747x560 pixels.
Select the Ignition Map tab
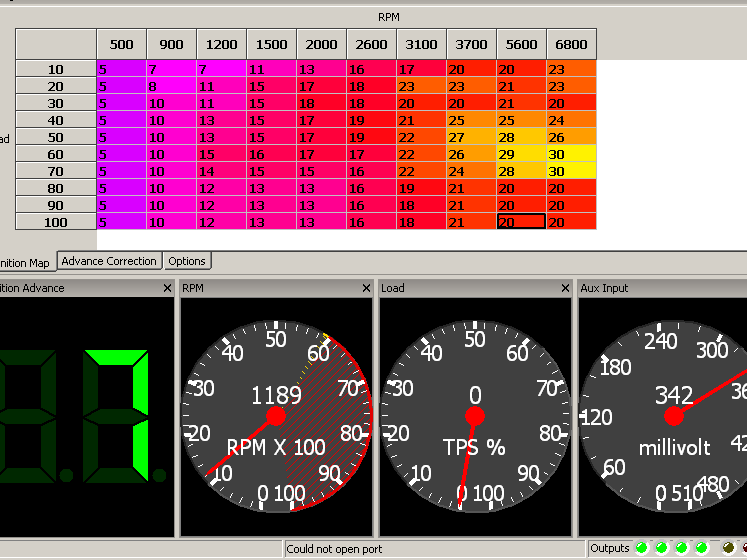(x=25, y=263)
